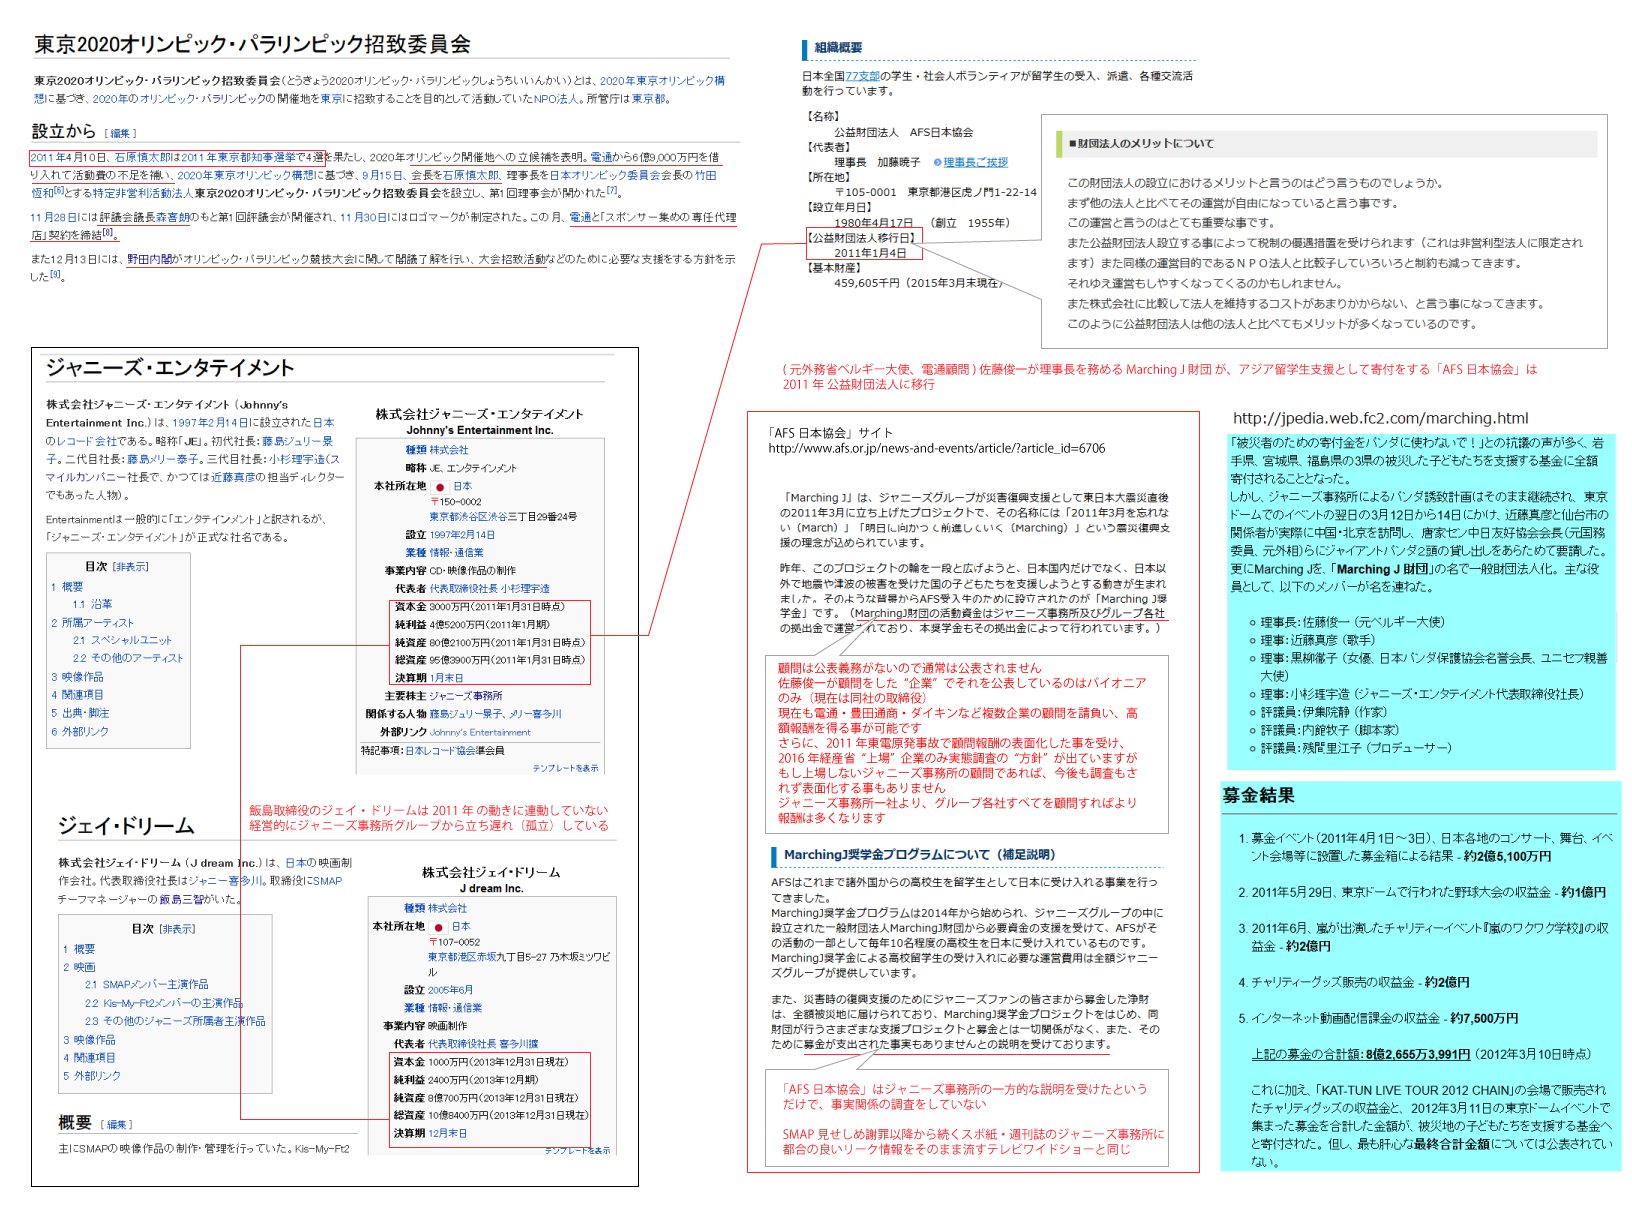Collapse Johnny's Entertainment contents with 非表示
The image size is (1632, 1221).
(x=131, y=567)
